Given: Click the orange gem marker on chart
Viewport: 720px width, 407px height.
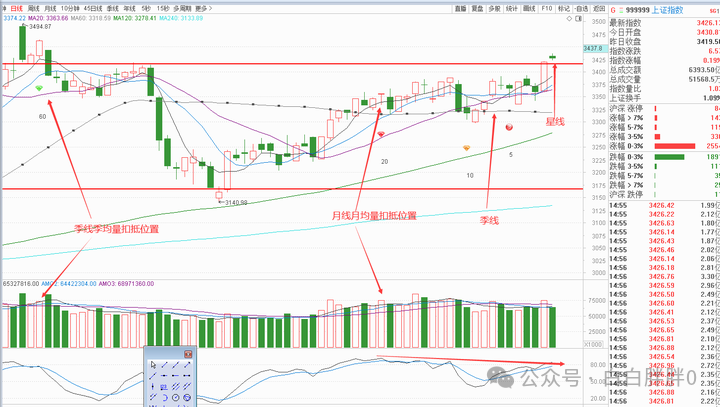Looking at the screenshot, I should pyautogui.click(x=466, y=148).
